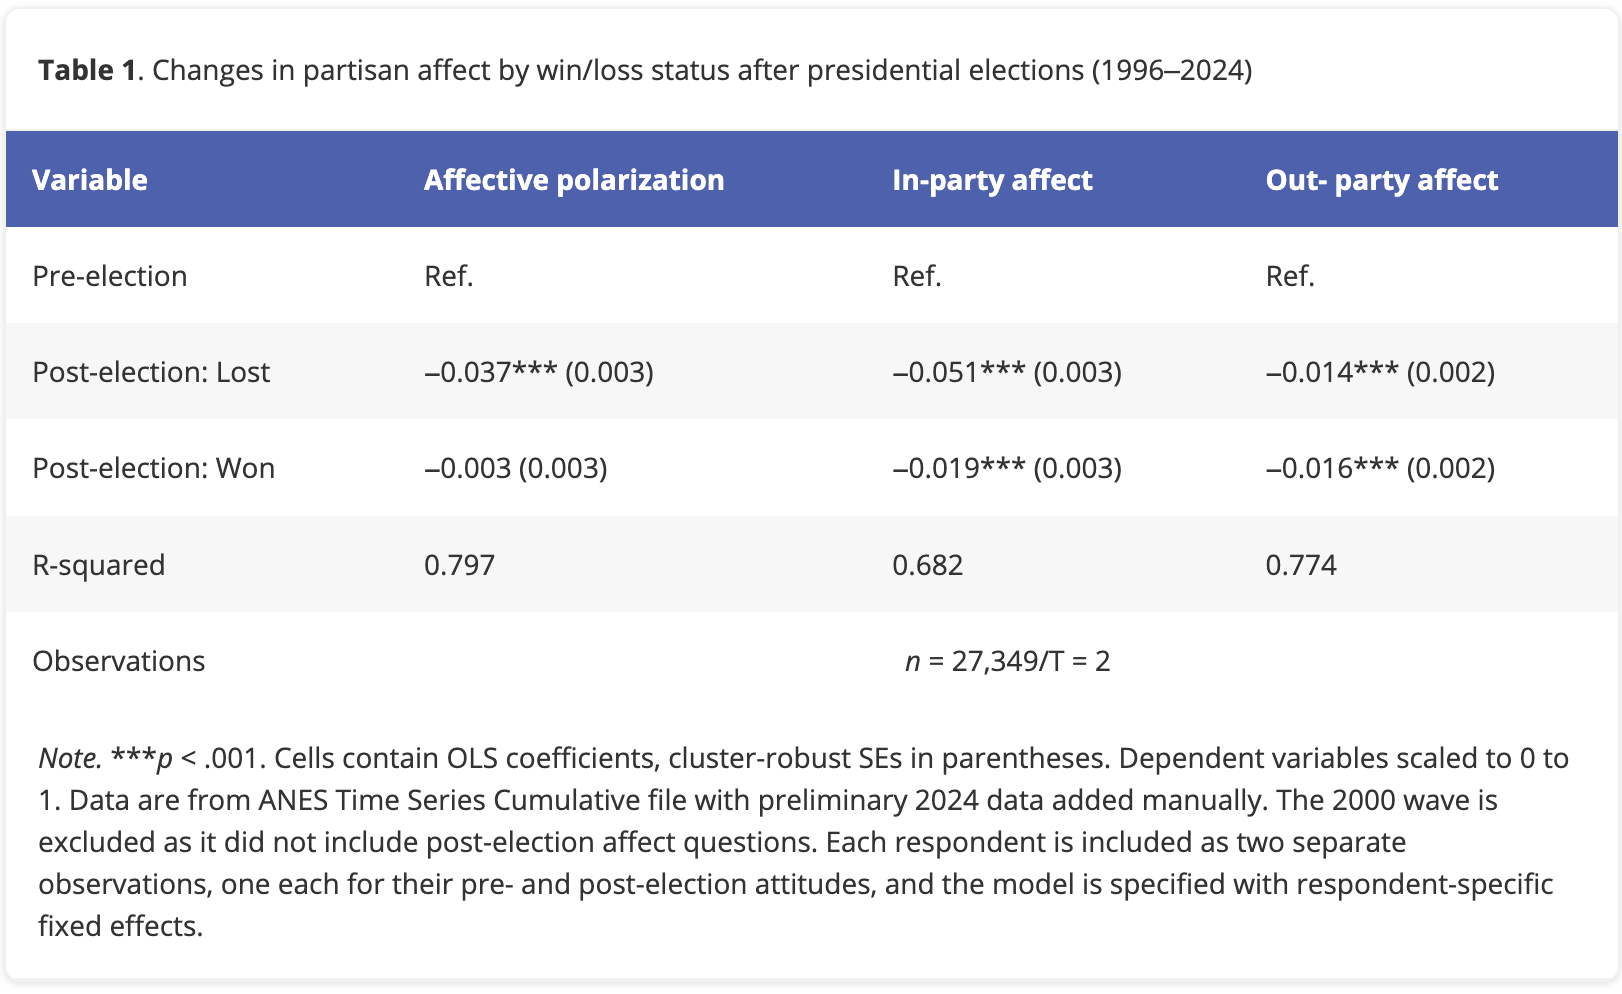
Task: Select the R-squared value 0.682
Action: (928, 565)
